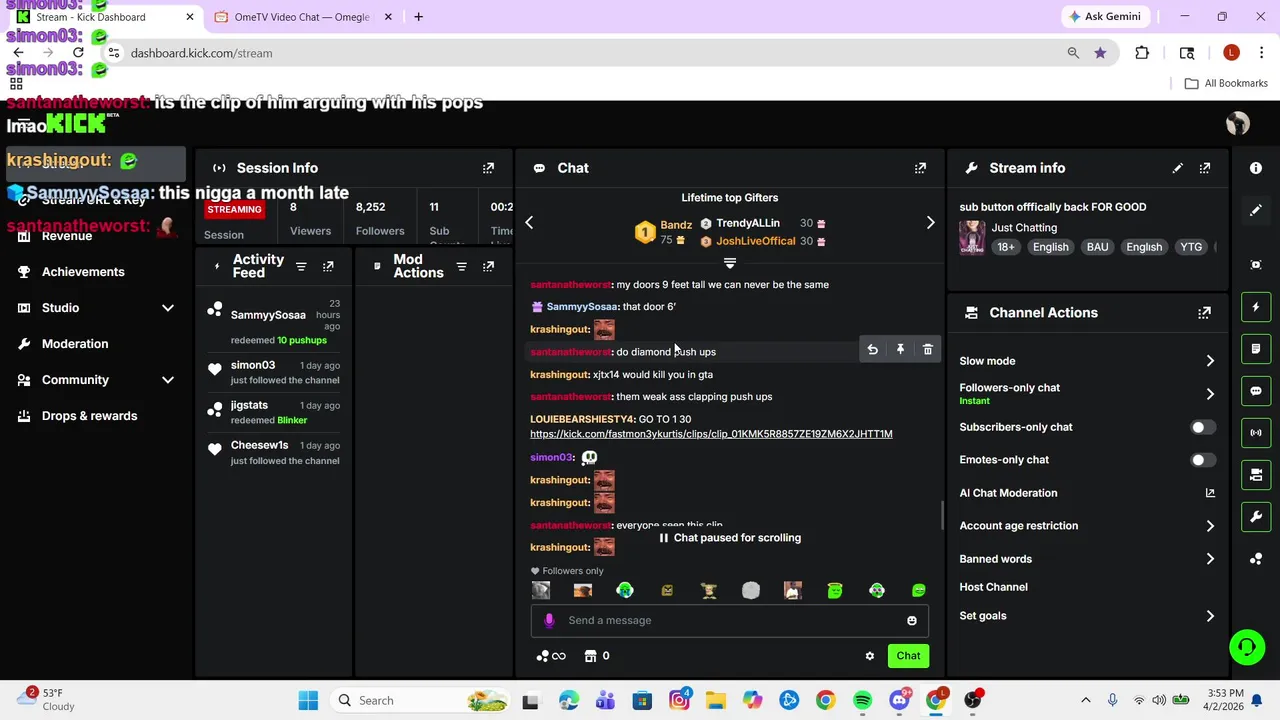Pin the 'do diamond push ups' message
1280x720 pixels.
[900, 349]
